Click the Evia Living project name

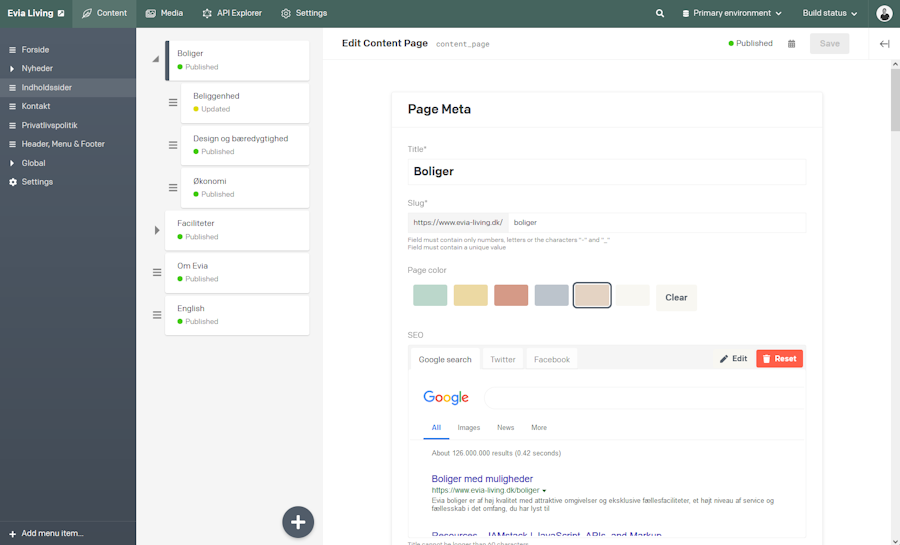click(30, 13)
